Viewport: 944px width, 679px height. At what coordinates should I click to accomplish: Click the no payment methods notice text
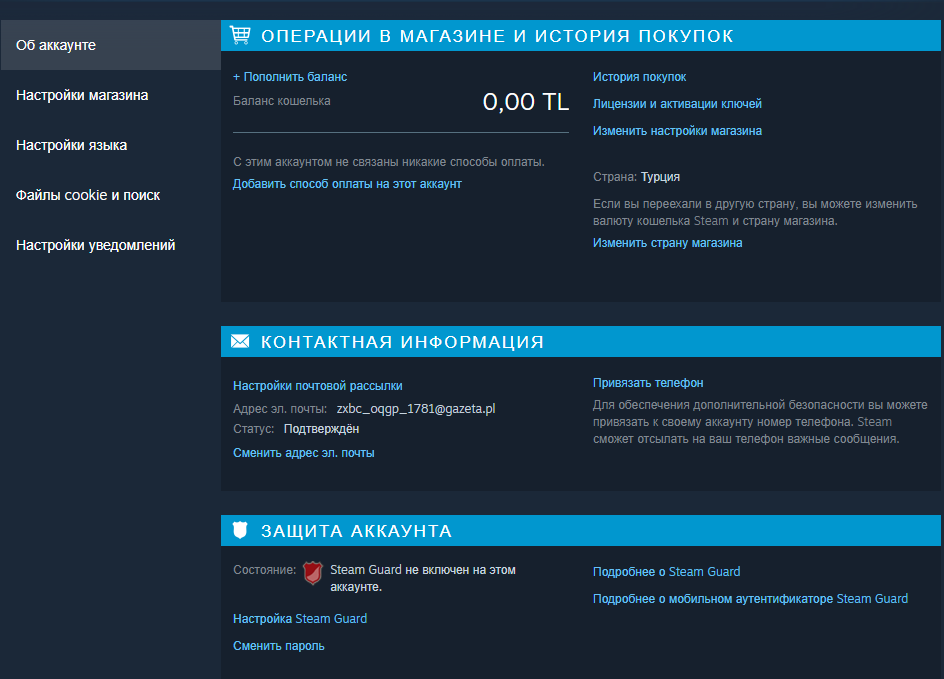click(389, 162)
